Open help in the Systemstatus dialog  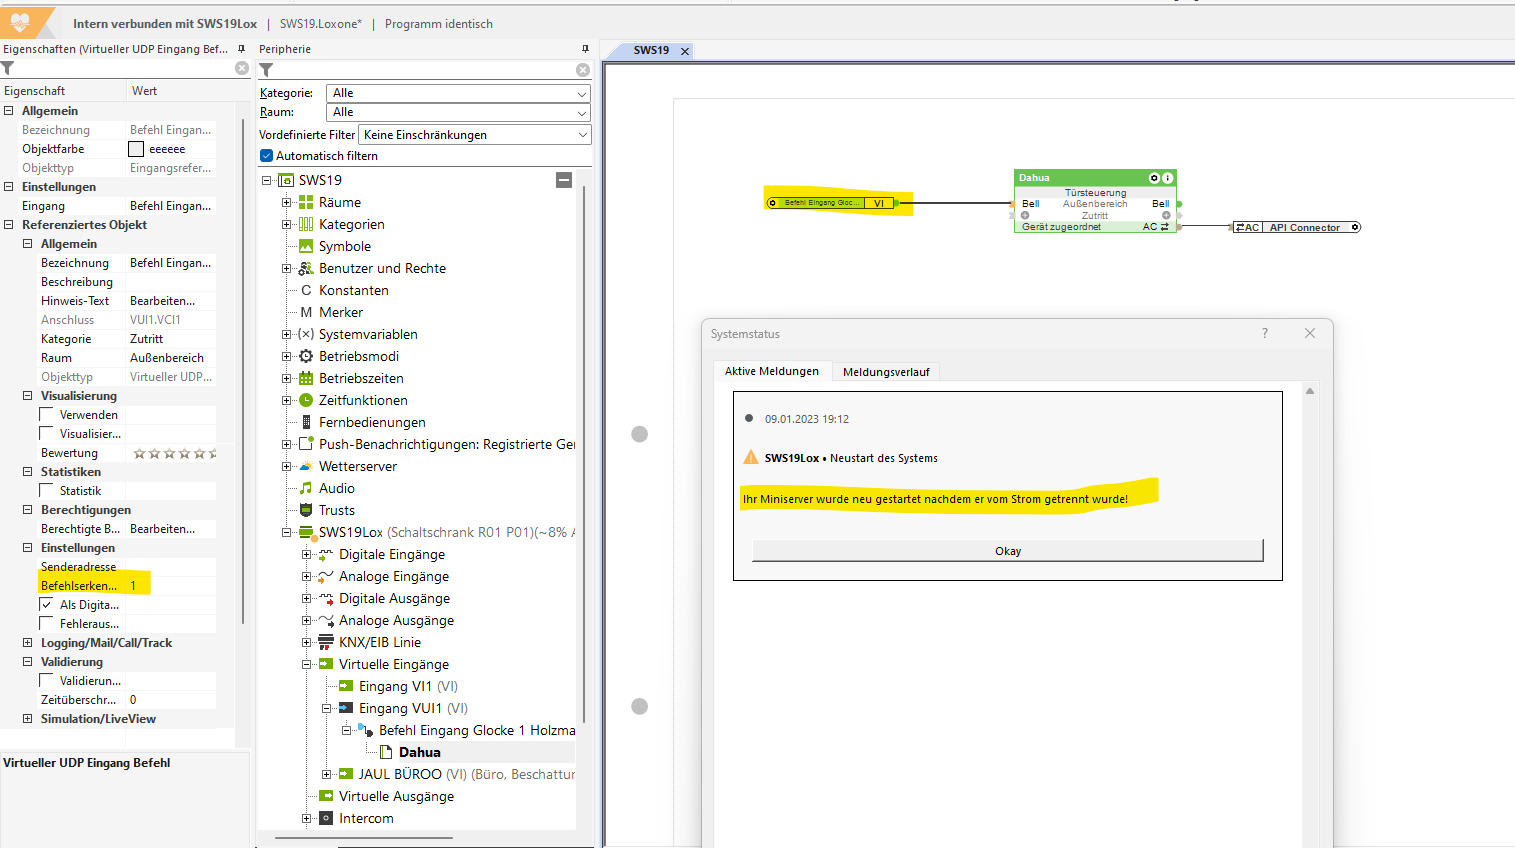pyautogui.click(x=1265, y=333)
